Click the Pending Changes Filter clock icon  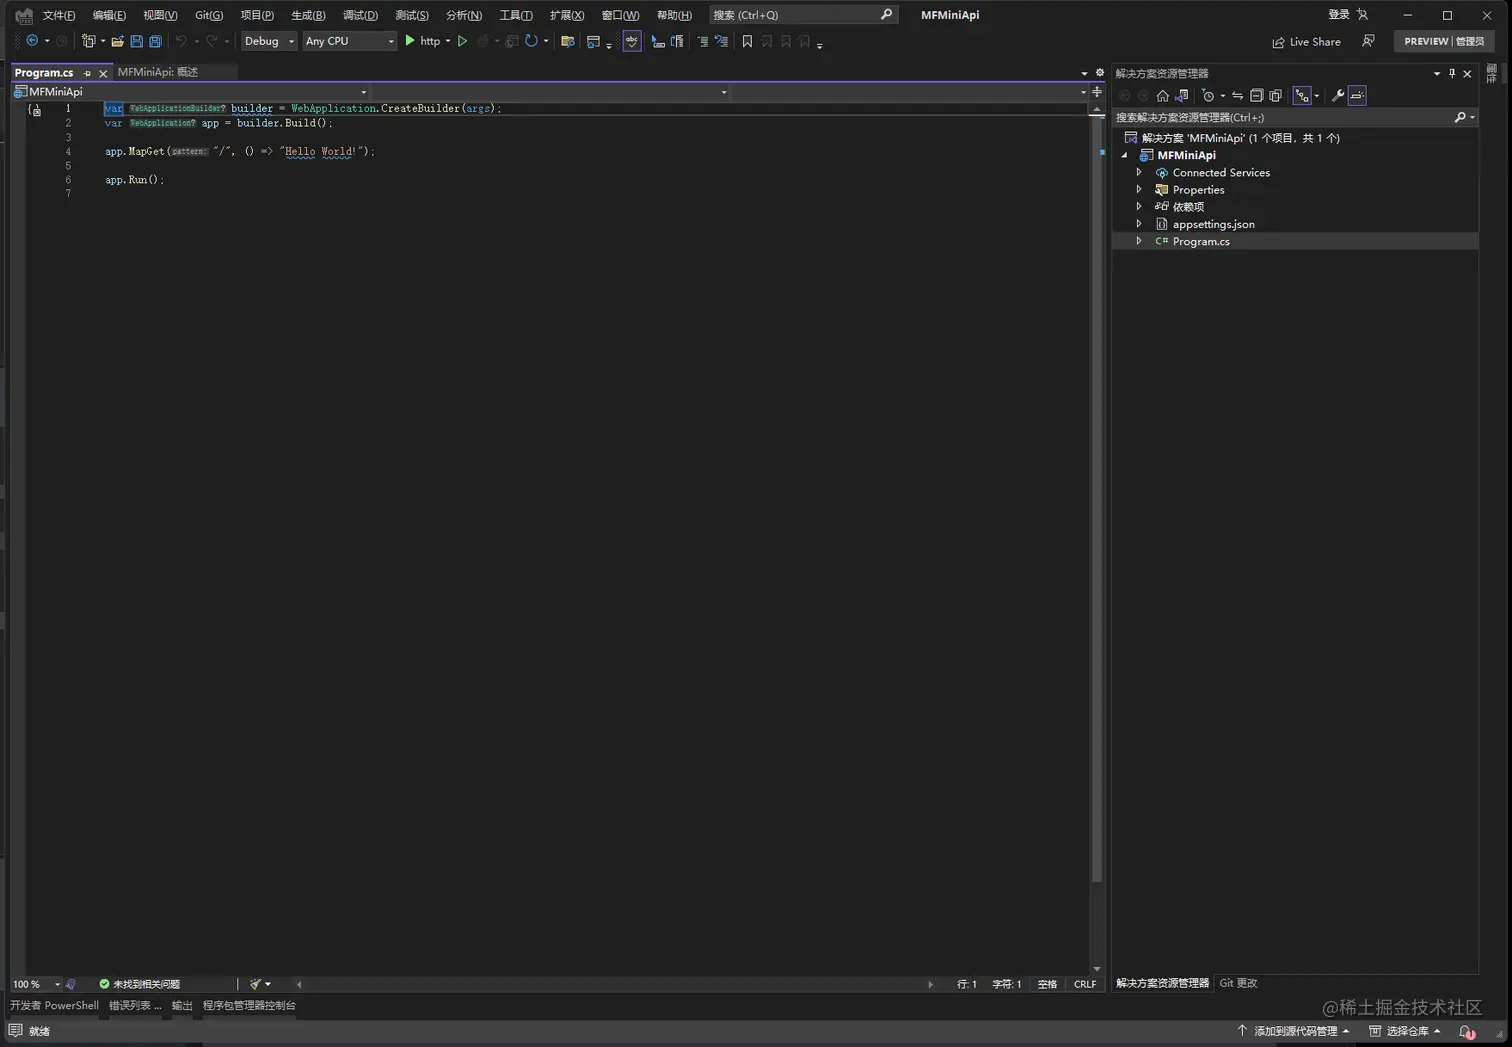[x=1208, y=96]
